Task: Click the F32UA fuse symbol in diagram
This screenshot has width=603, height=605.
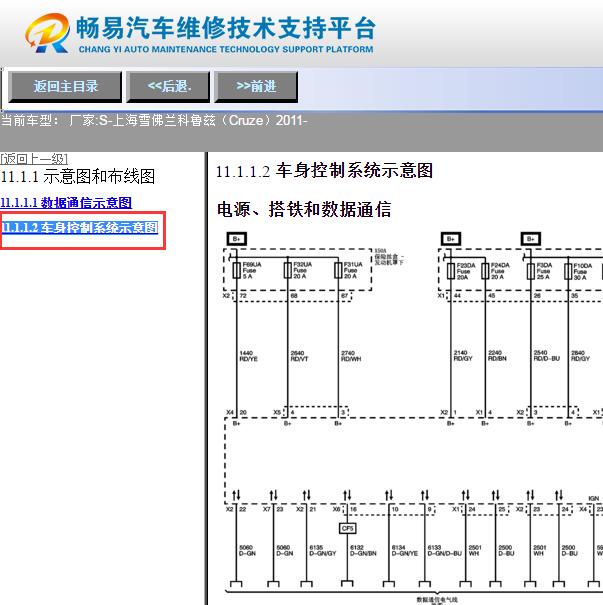Action: pyautogui.click(x=287, y=270)
